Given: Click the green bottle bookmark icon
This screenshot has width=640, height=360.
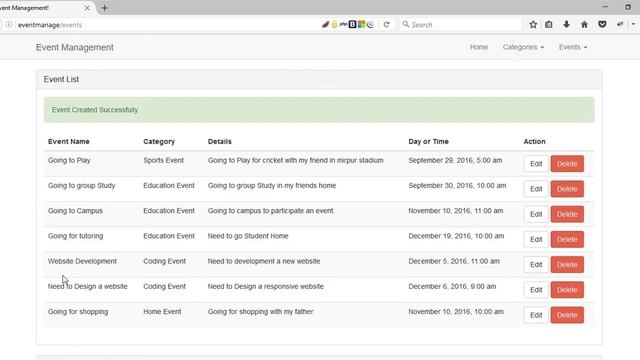Looking at the screenshot, I should click(x=335, y=24).
